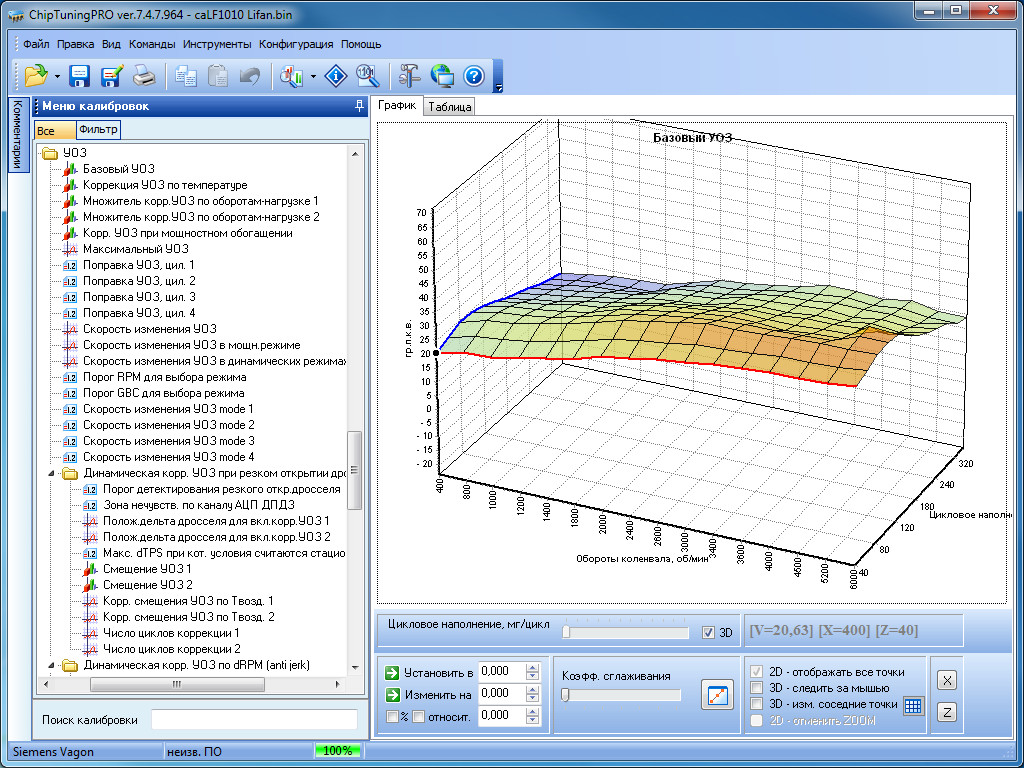Open dropdown arrow beside the Open folder icon

[57, 76]
